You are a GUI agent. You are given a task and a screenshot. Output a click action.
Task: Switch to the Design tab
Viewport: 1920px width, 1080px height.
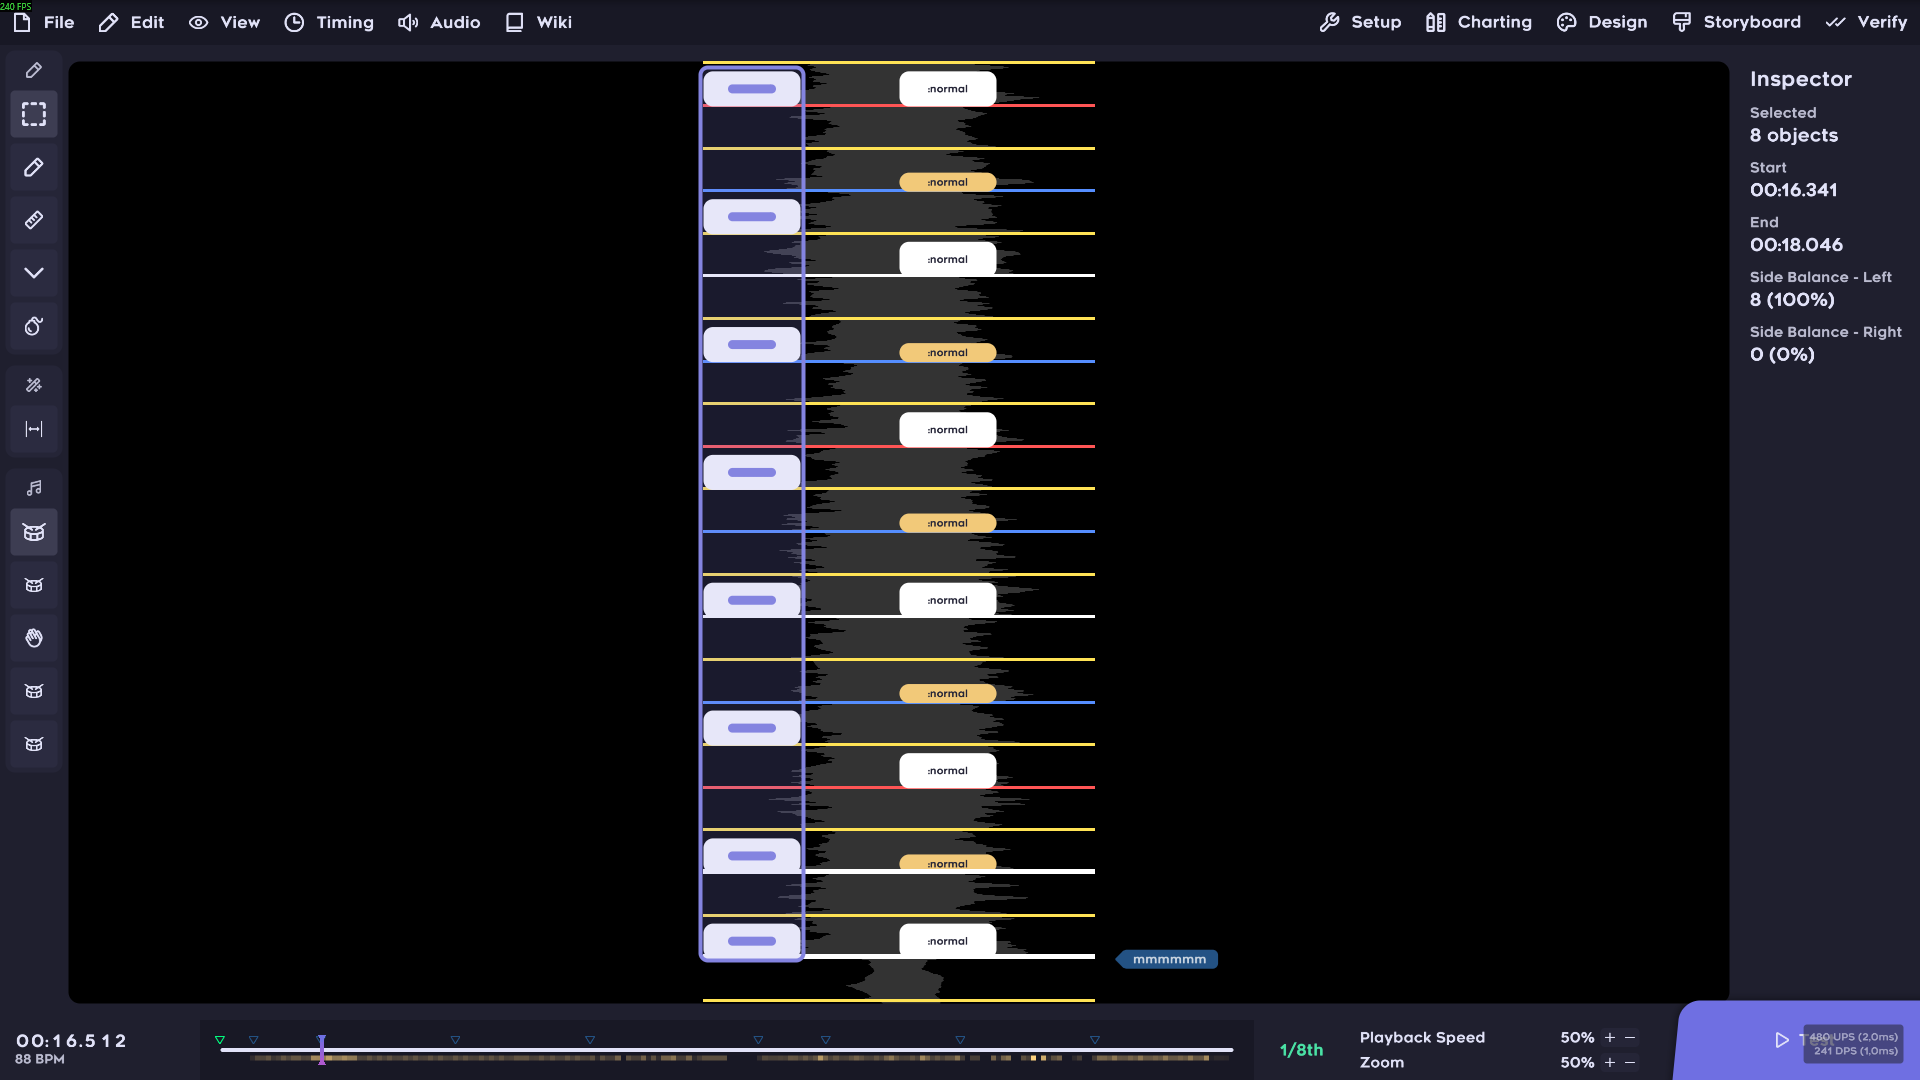pyautogui.click(x=1602, y=22)
